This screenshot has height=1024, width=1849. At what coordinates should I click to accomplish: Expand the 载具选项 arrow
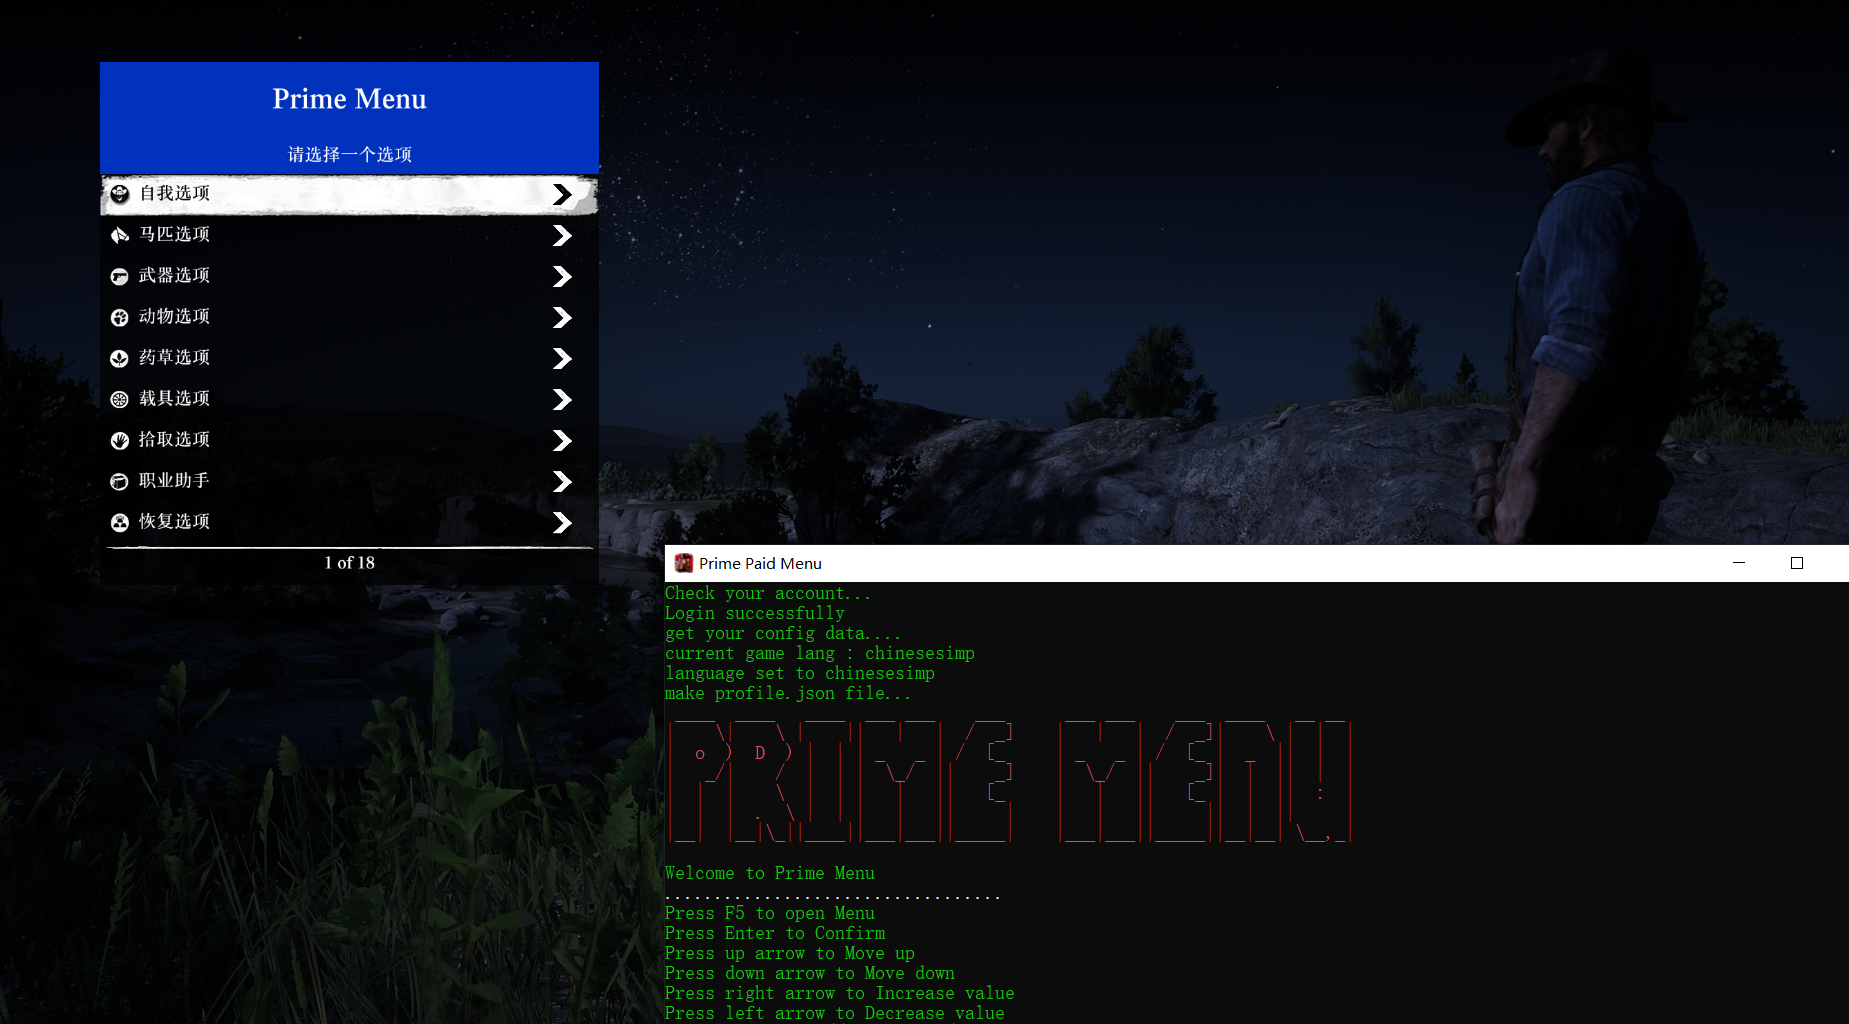pos(562,399)
